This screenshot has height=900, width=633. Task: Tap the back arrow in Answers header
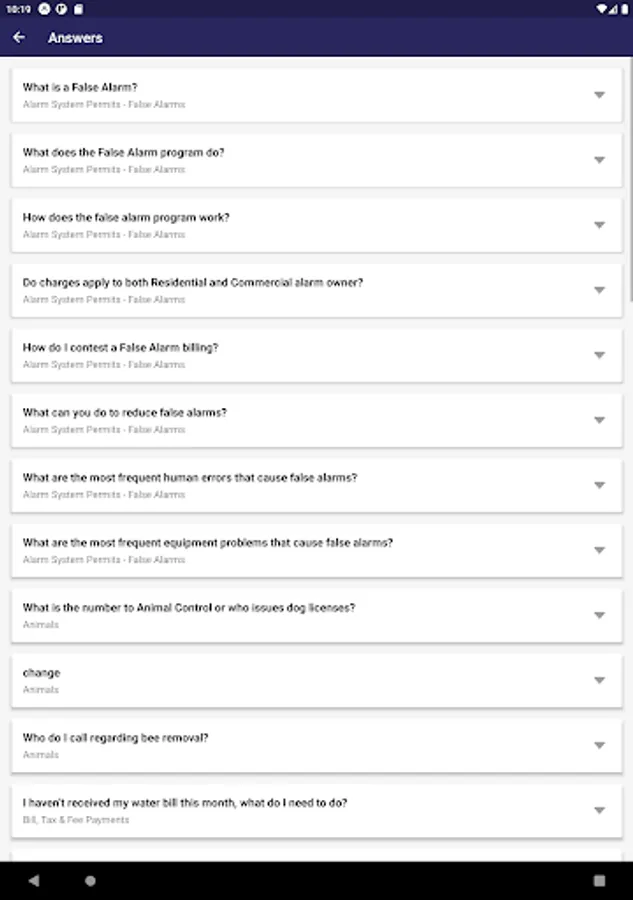point(19,38)
